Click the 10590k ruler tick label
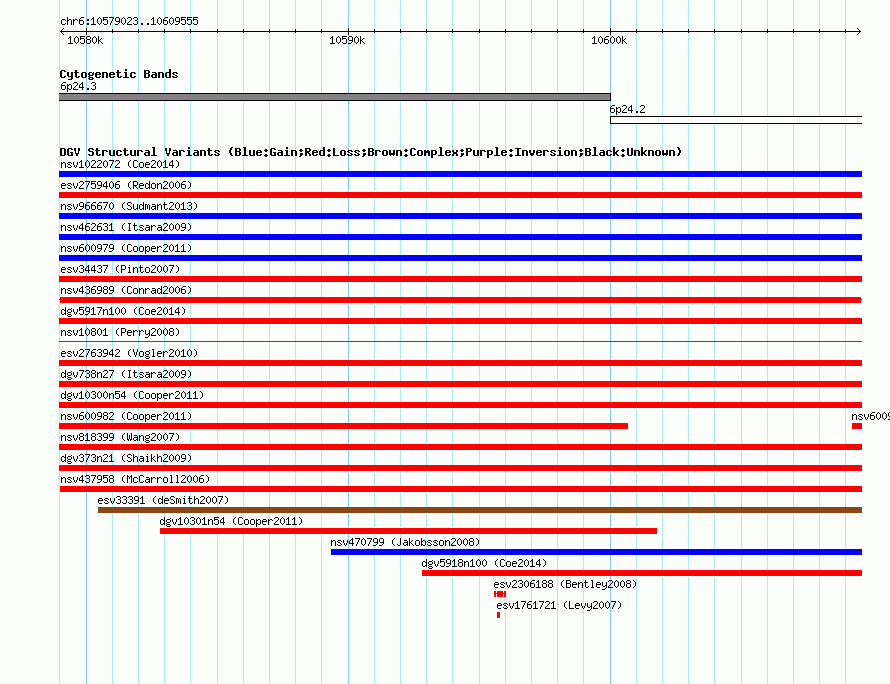This screenshot has height=684, width=890. coord(347,40)
